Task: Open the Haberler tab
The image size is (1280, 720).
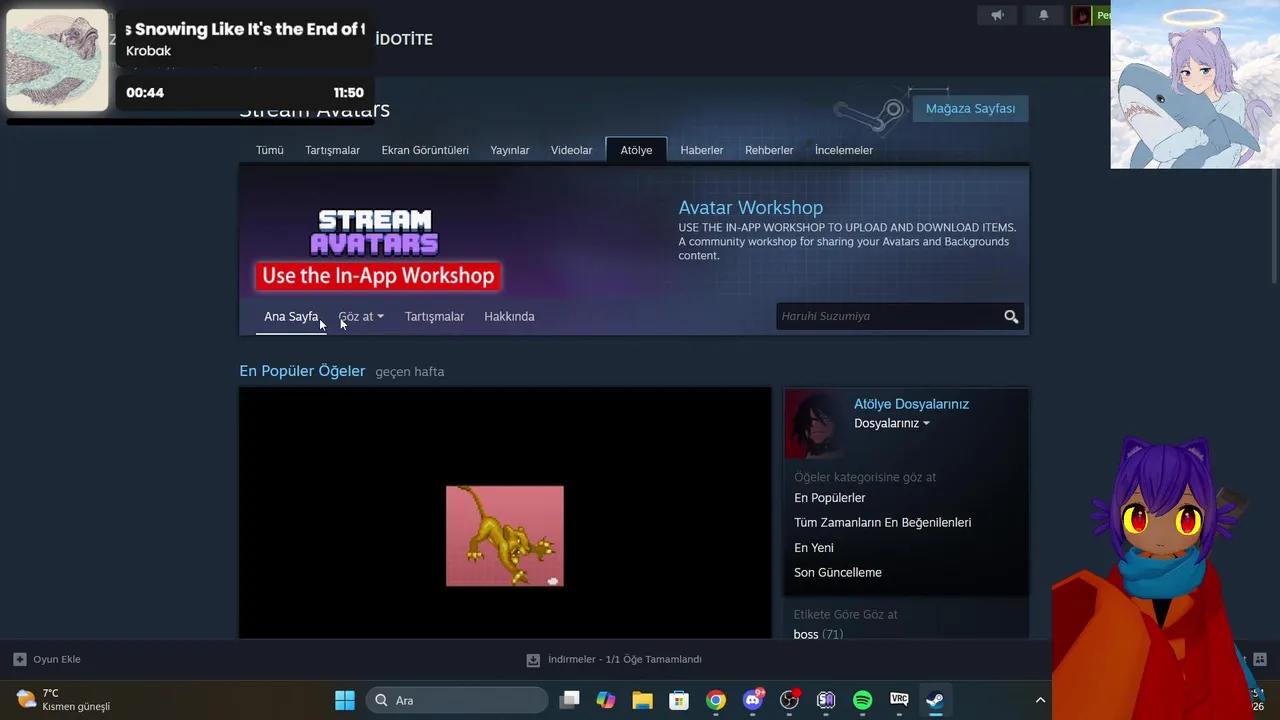Action: tap(702, 150)
